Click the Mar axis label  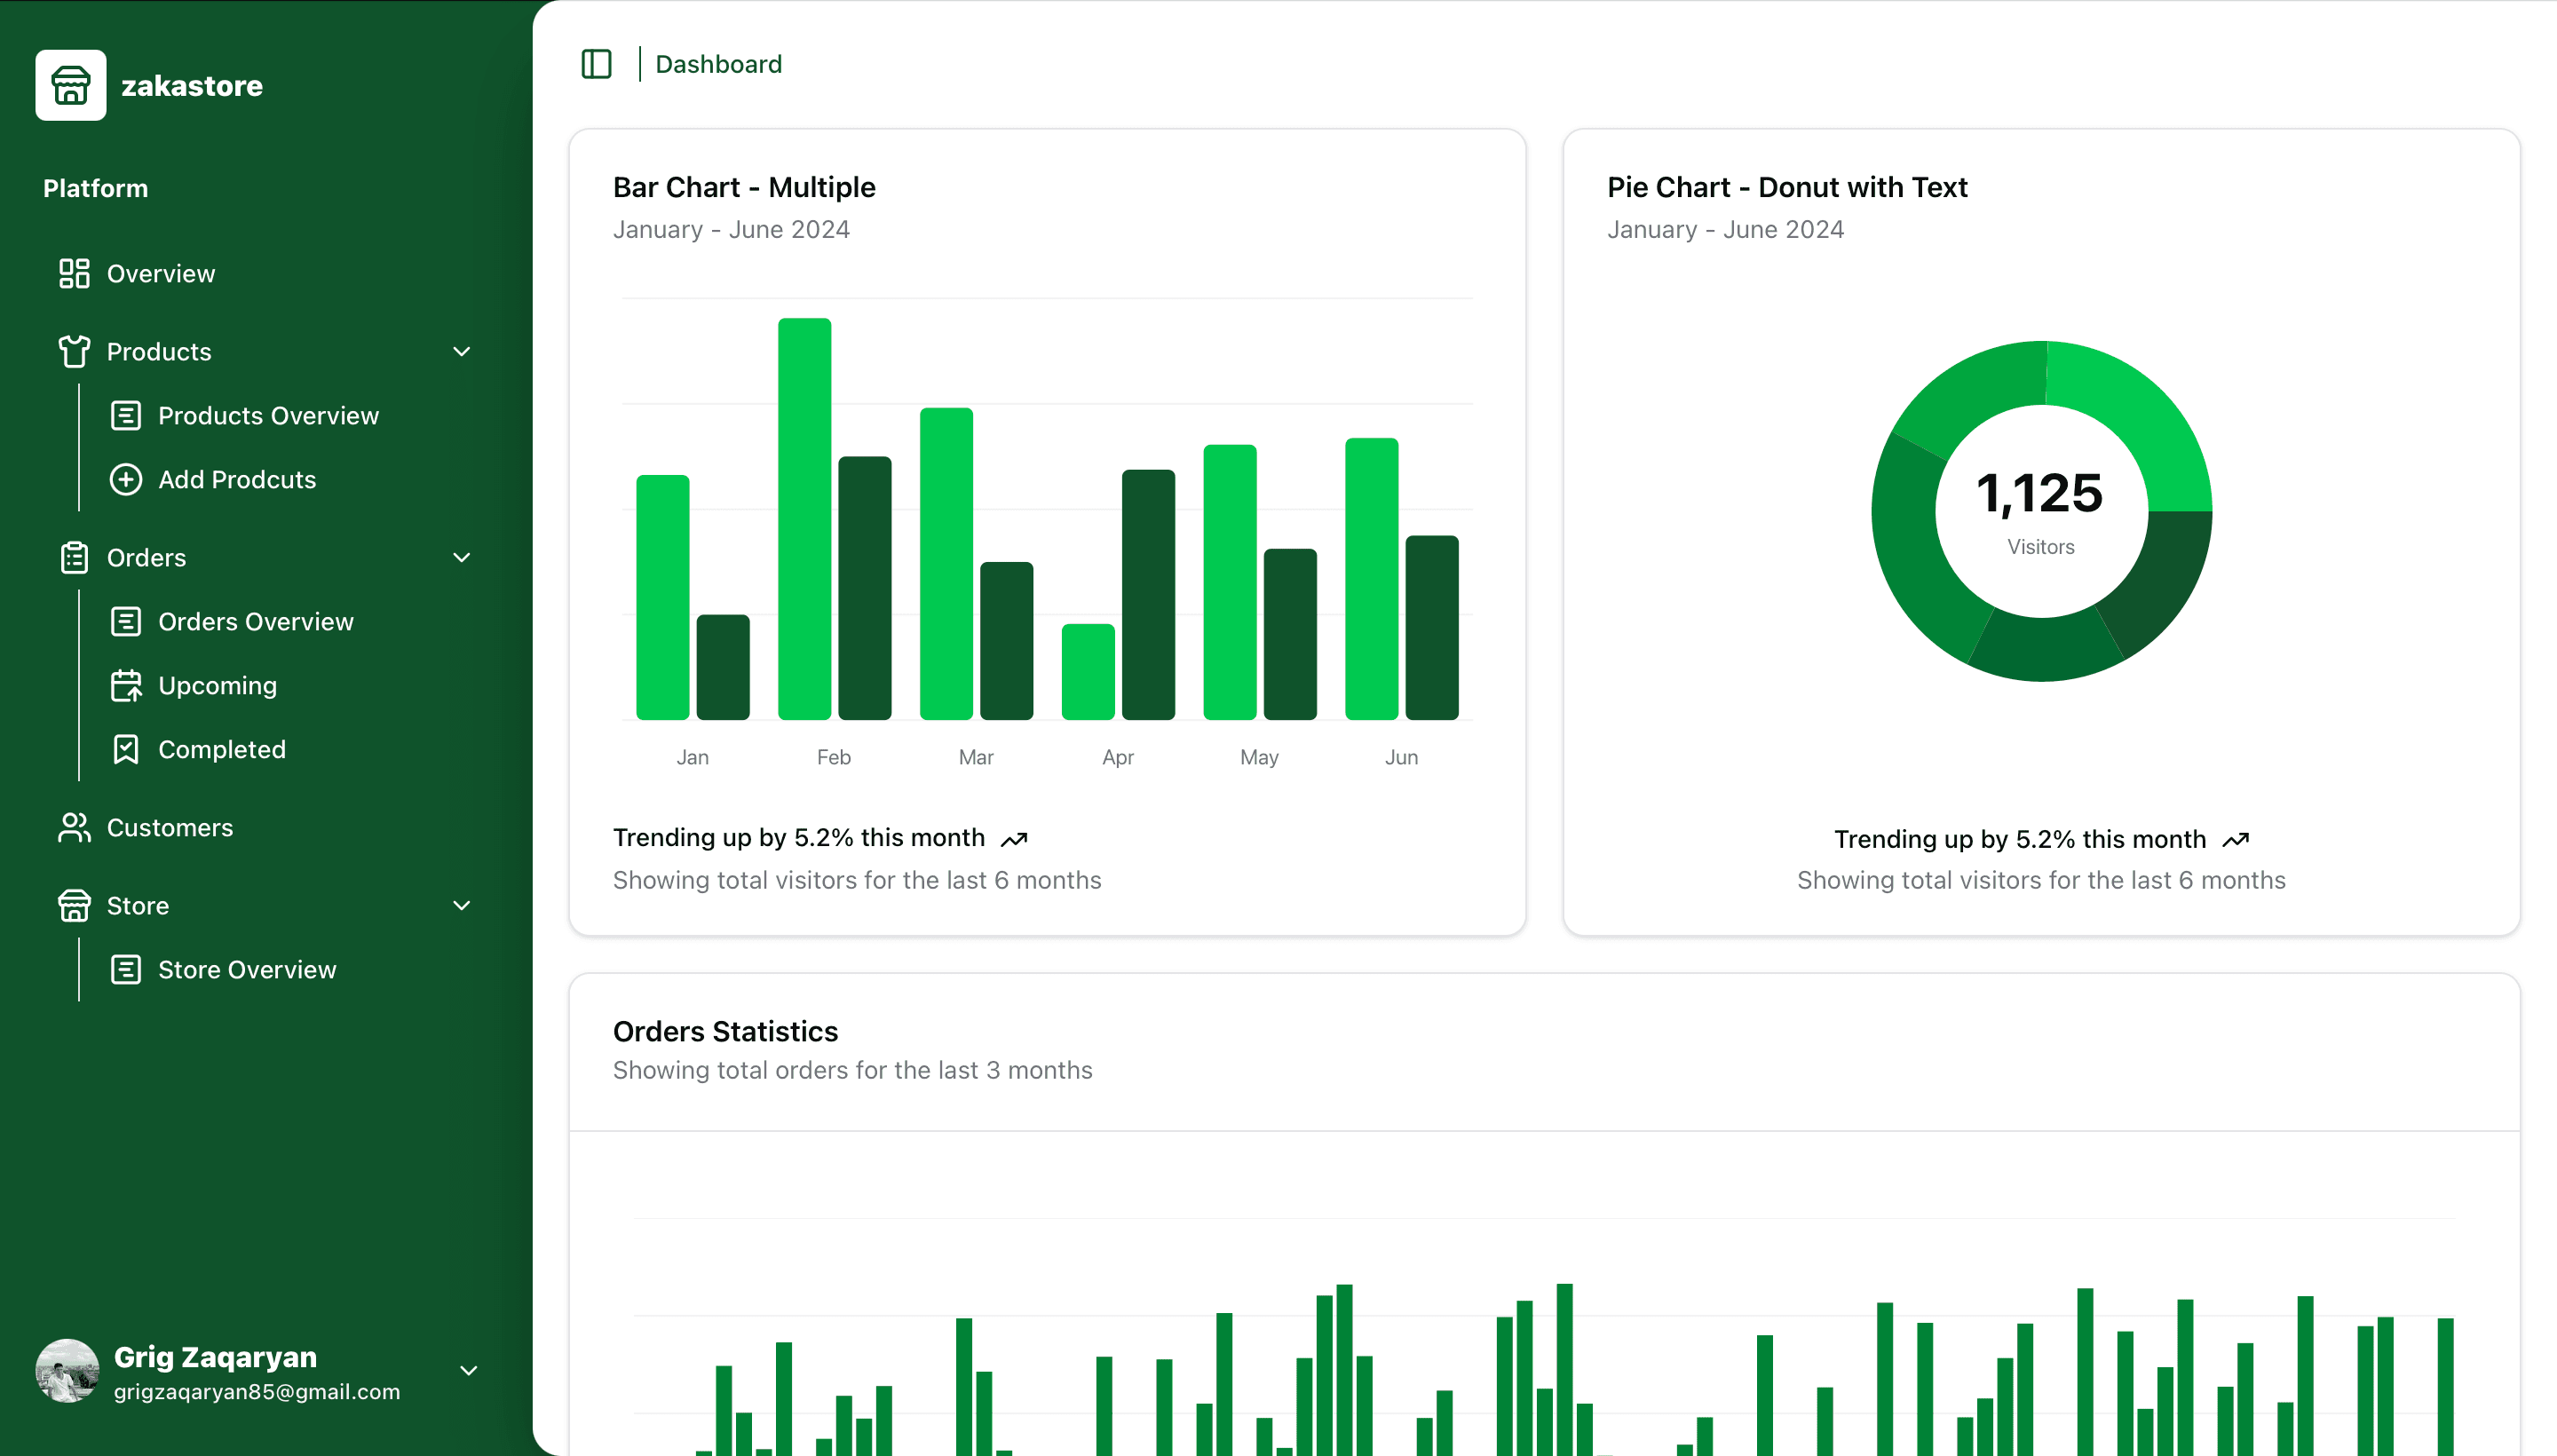point(975,757)
